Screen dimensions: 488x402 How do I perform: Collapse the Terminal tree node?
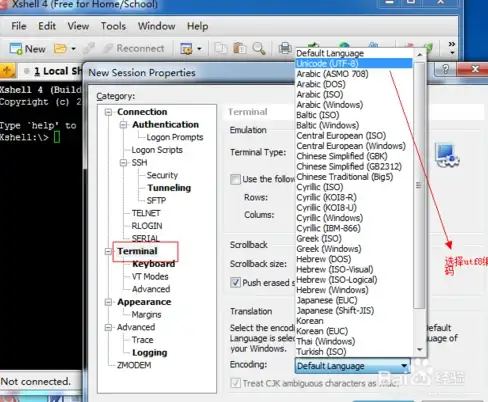(108, 251)
